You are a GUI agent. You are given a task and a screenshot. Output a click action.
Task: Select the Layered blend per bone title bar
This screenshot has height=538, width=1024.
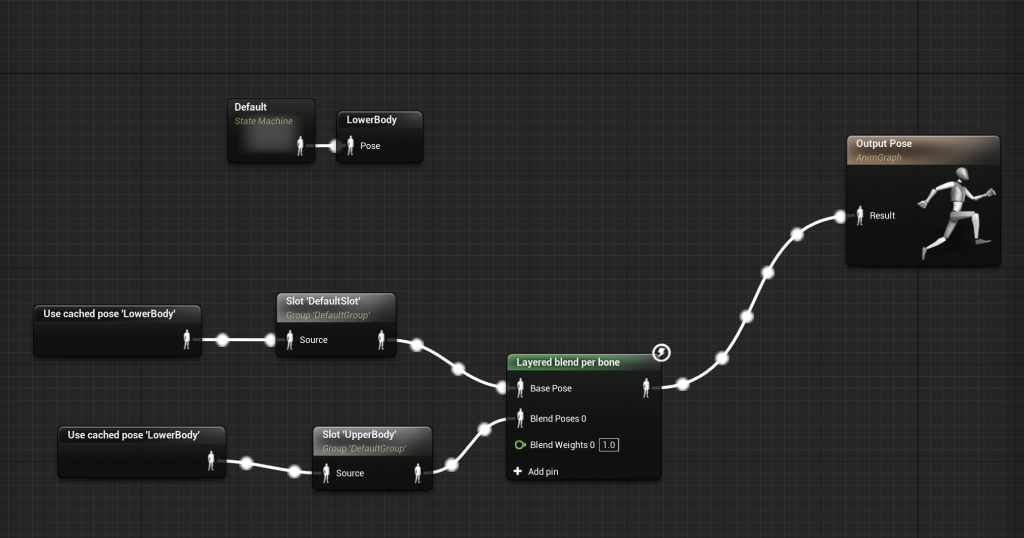(568, 362)
